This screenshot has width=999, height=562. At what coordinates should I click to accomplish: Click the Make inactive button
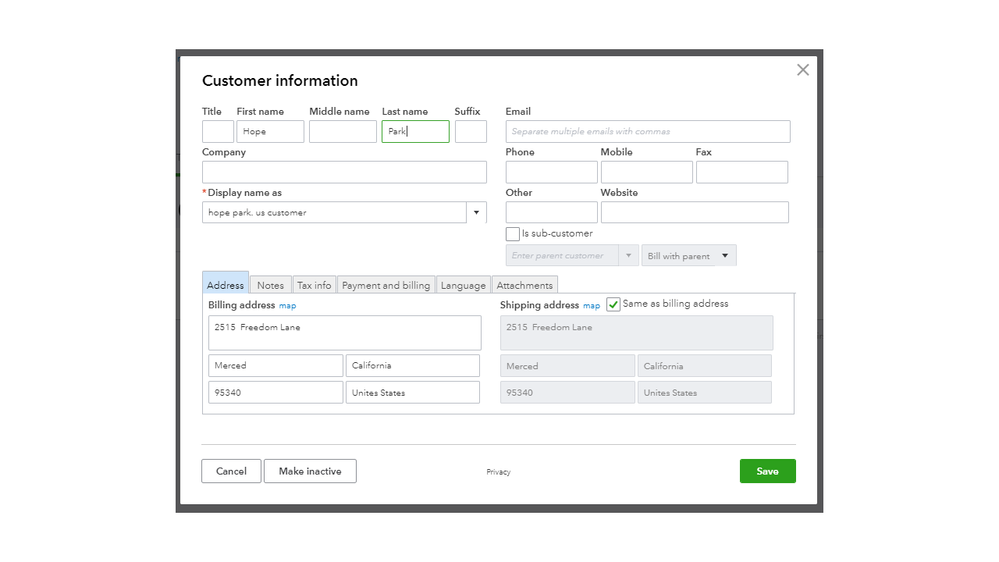point(310,471)
